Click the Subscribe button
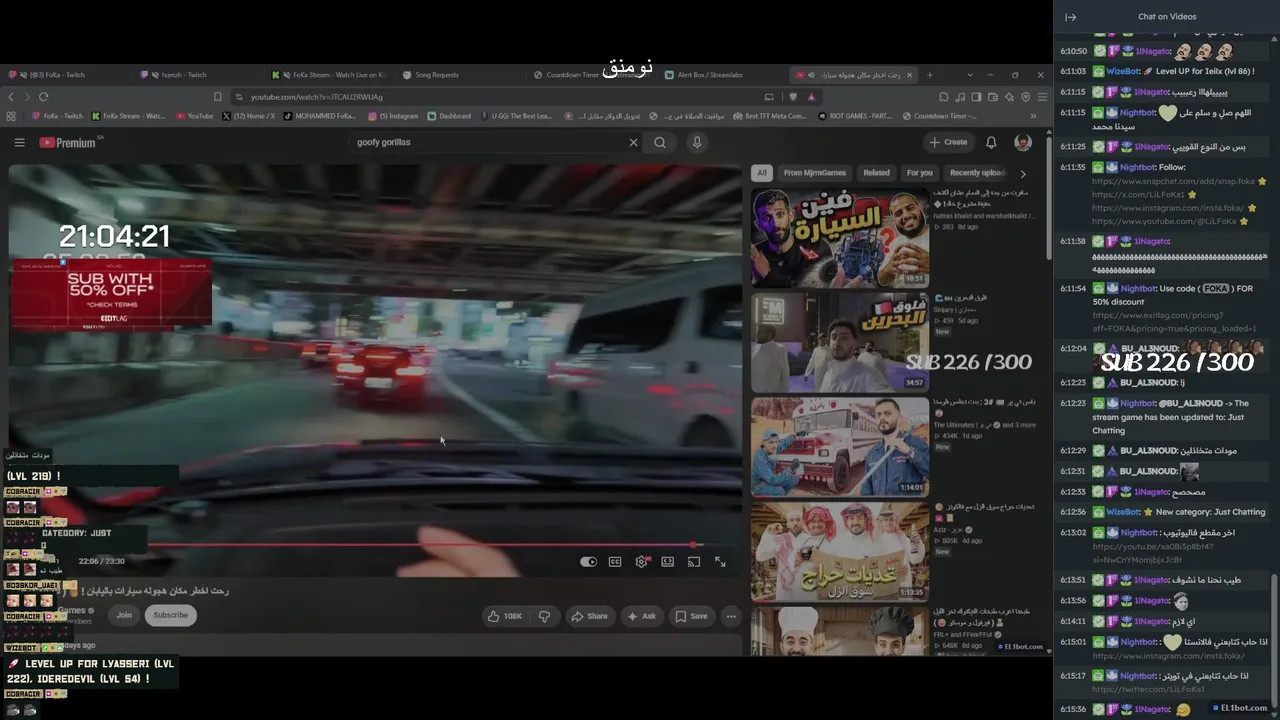Screen dimensions: 1280x720 170,615
